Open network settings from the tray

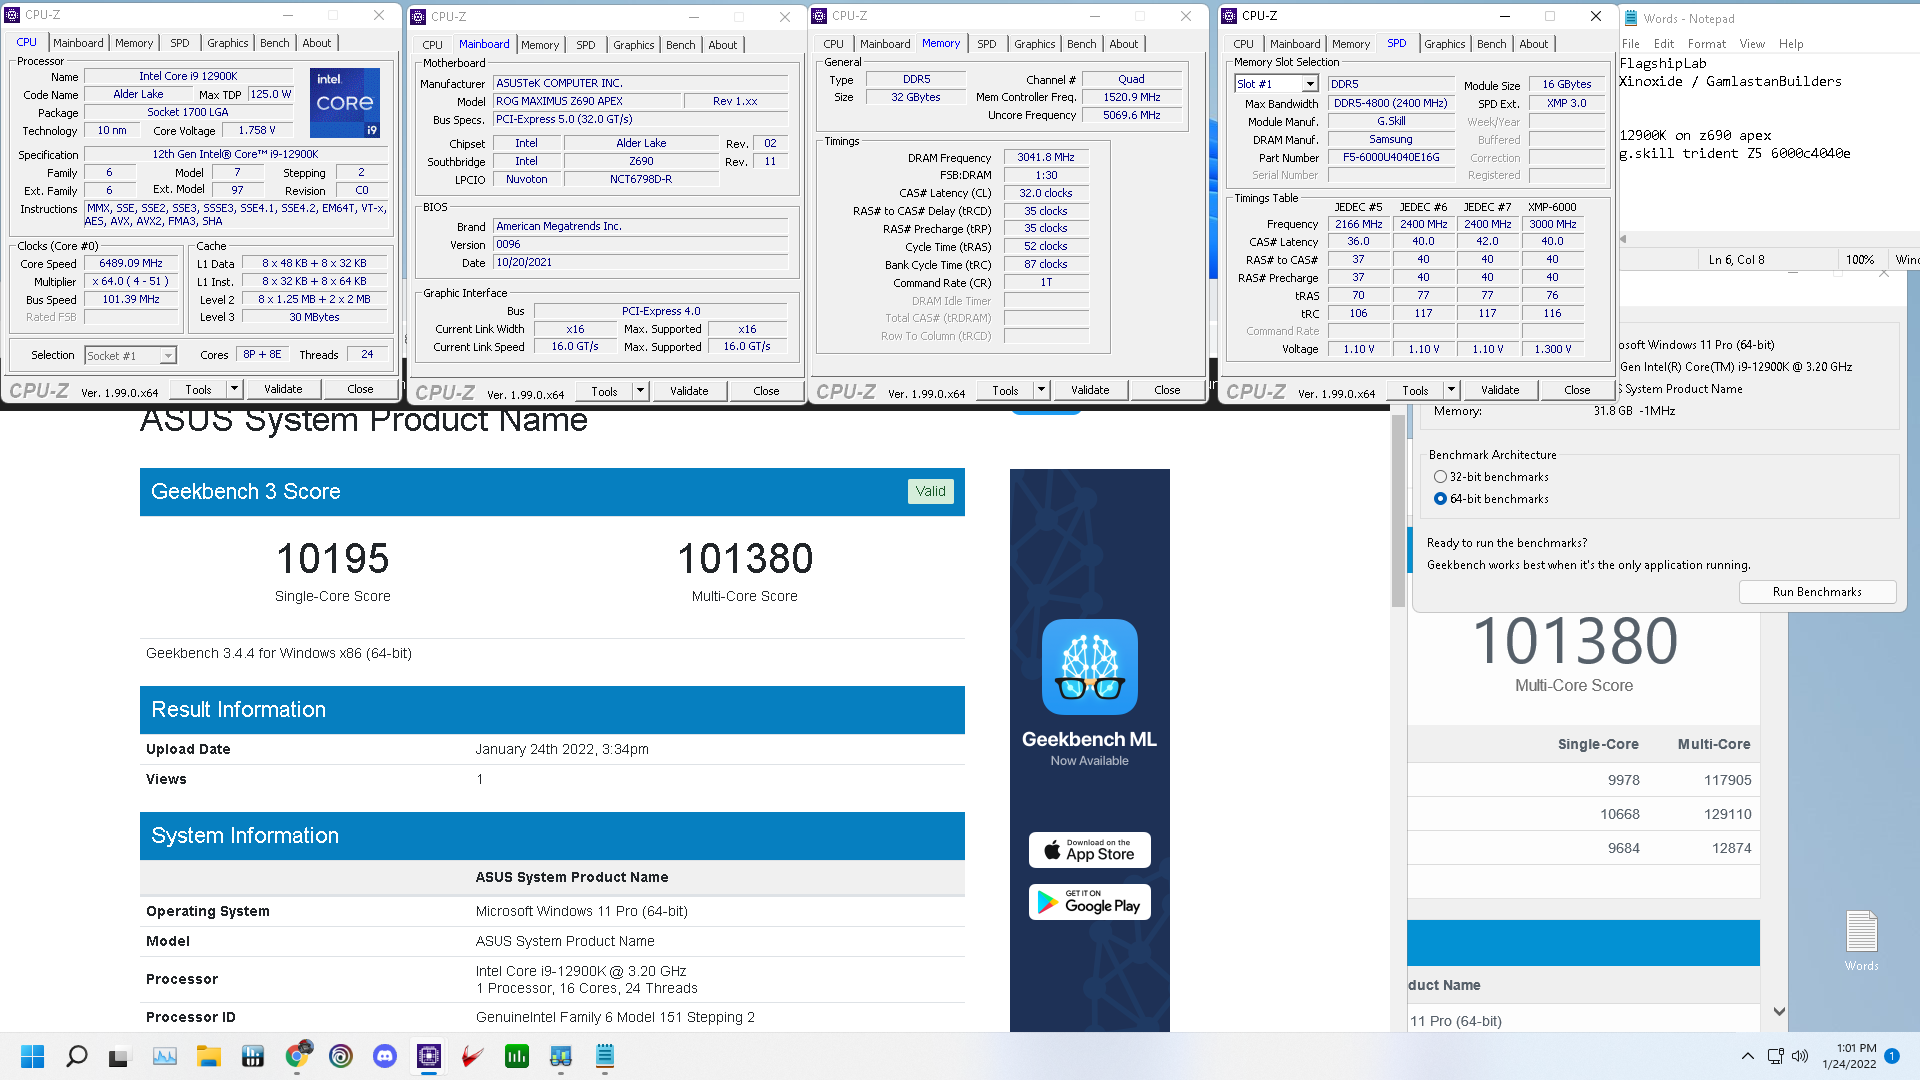click(1776, 1056)
